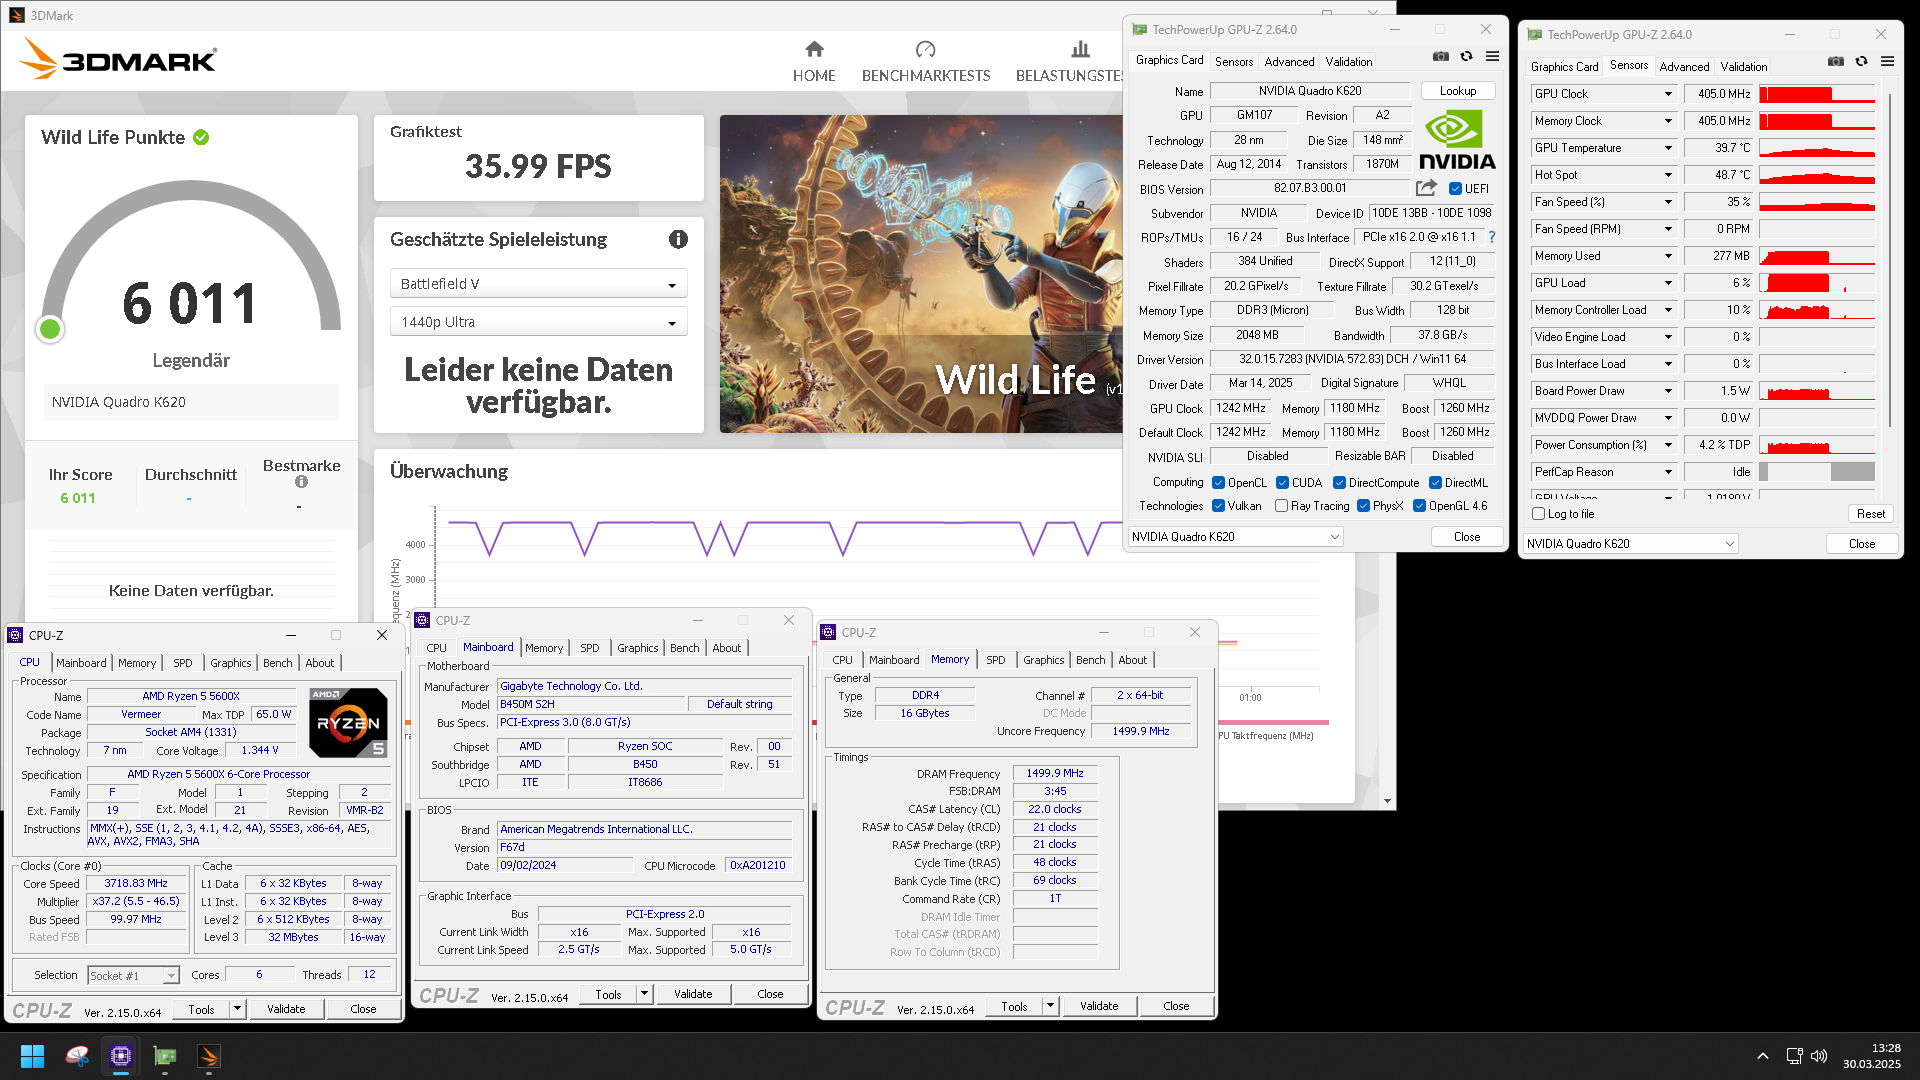Take screenshot in GPU-Z Graphics Card window

[x=1440, y=57]
